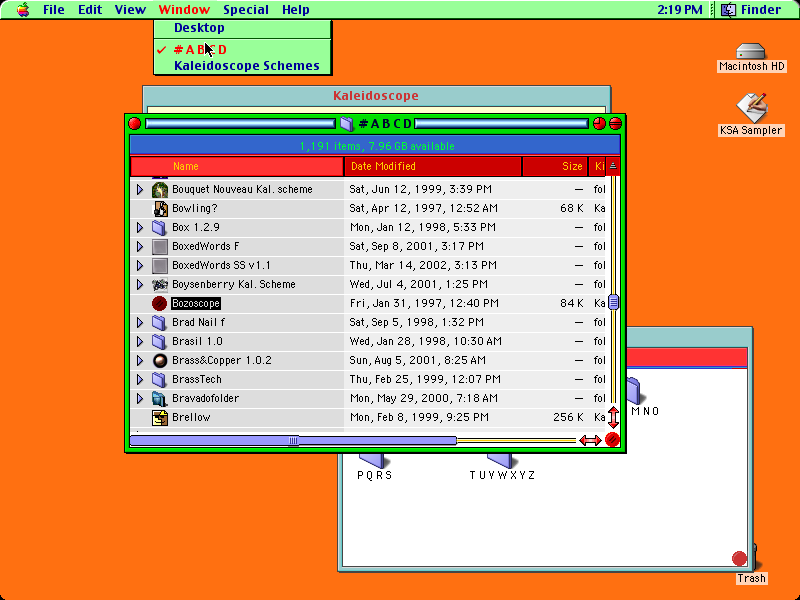
Task: Select the Brasil 1.0 folder icon
Action: [160, 341]
